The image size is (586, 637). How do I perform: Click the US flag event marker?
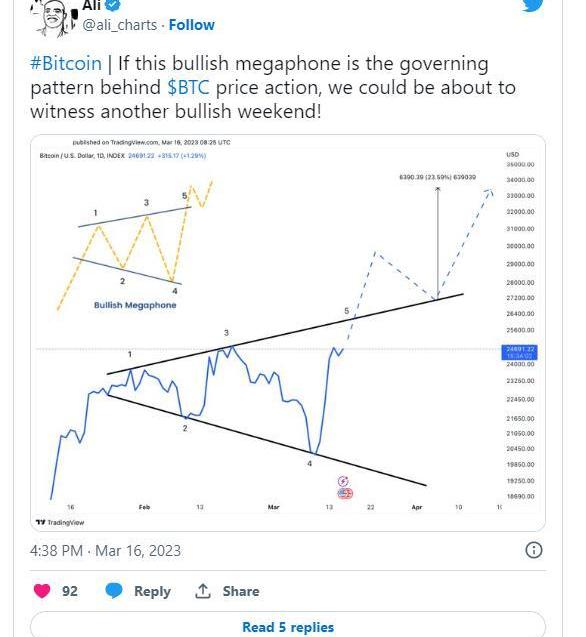point(345,494)
